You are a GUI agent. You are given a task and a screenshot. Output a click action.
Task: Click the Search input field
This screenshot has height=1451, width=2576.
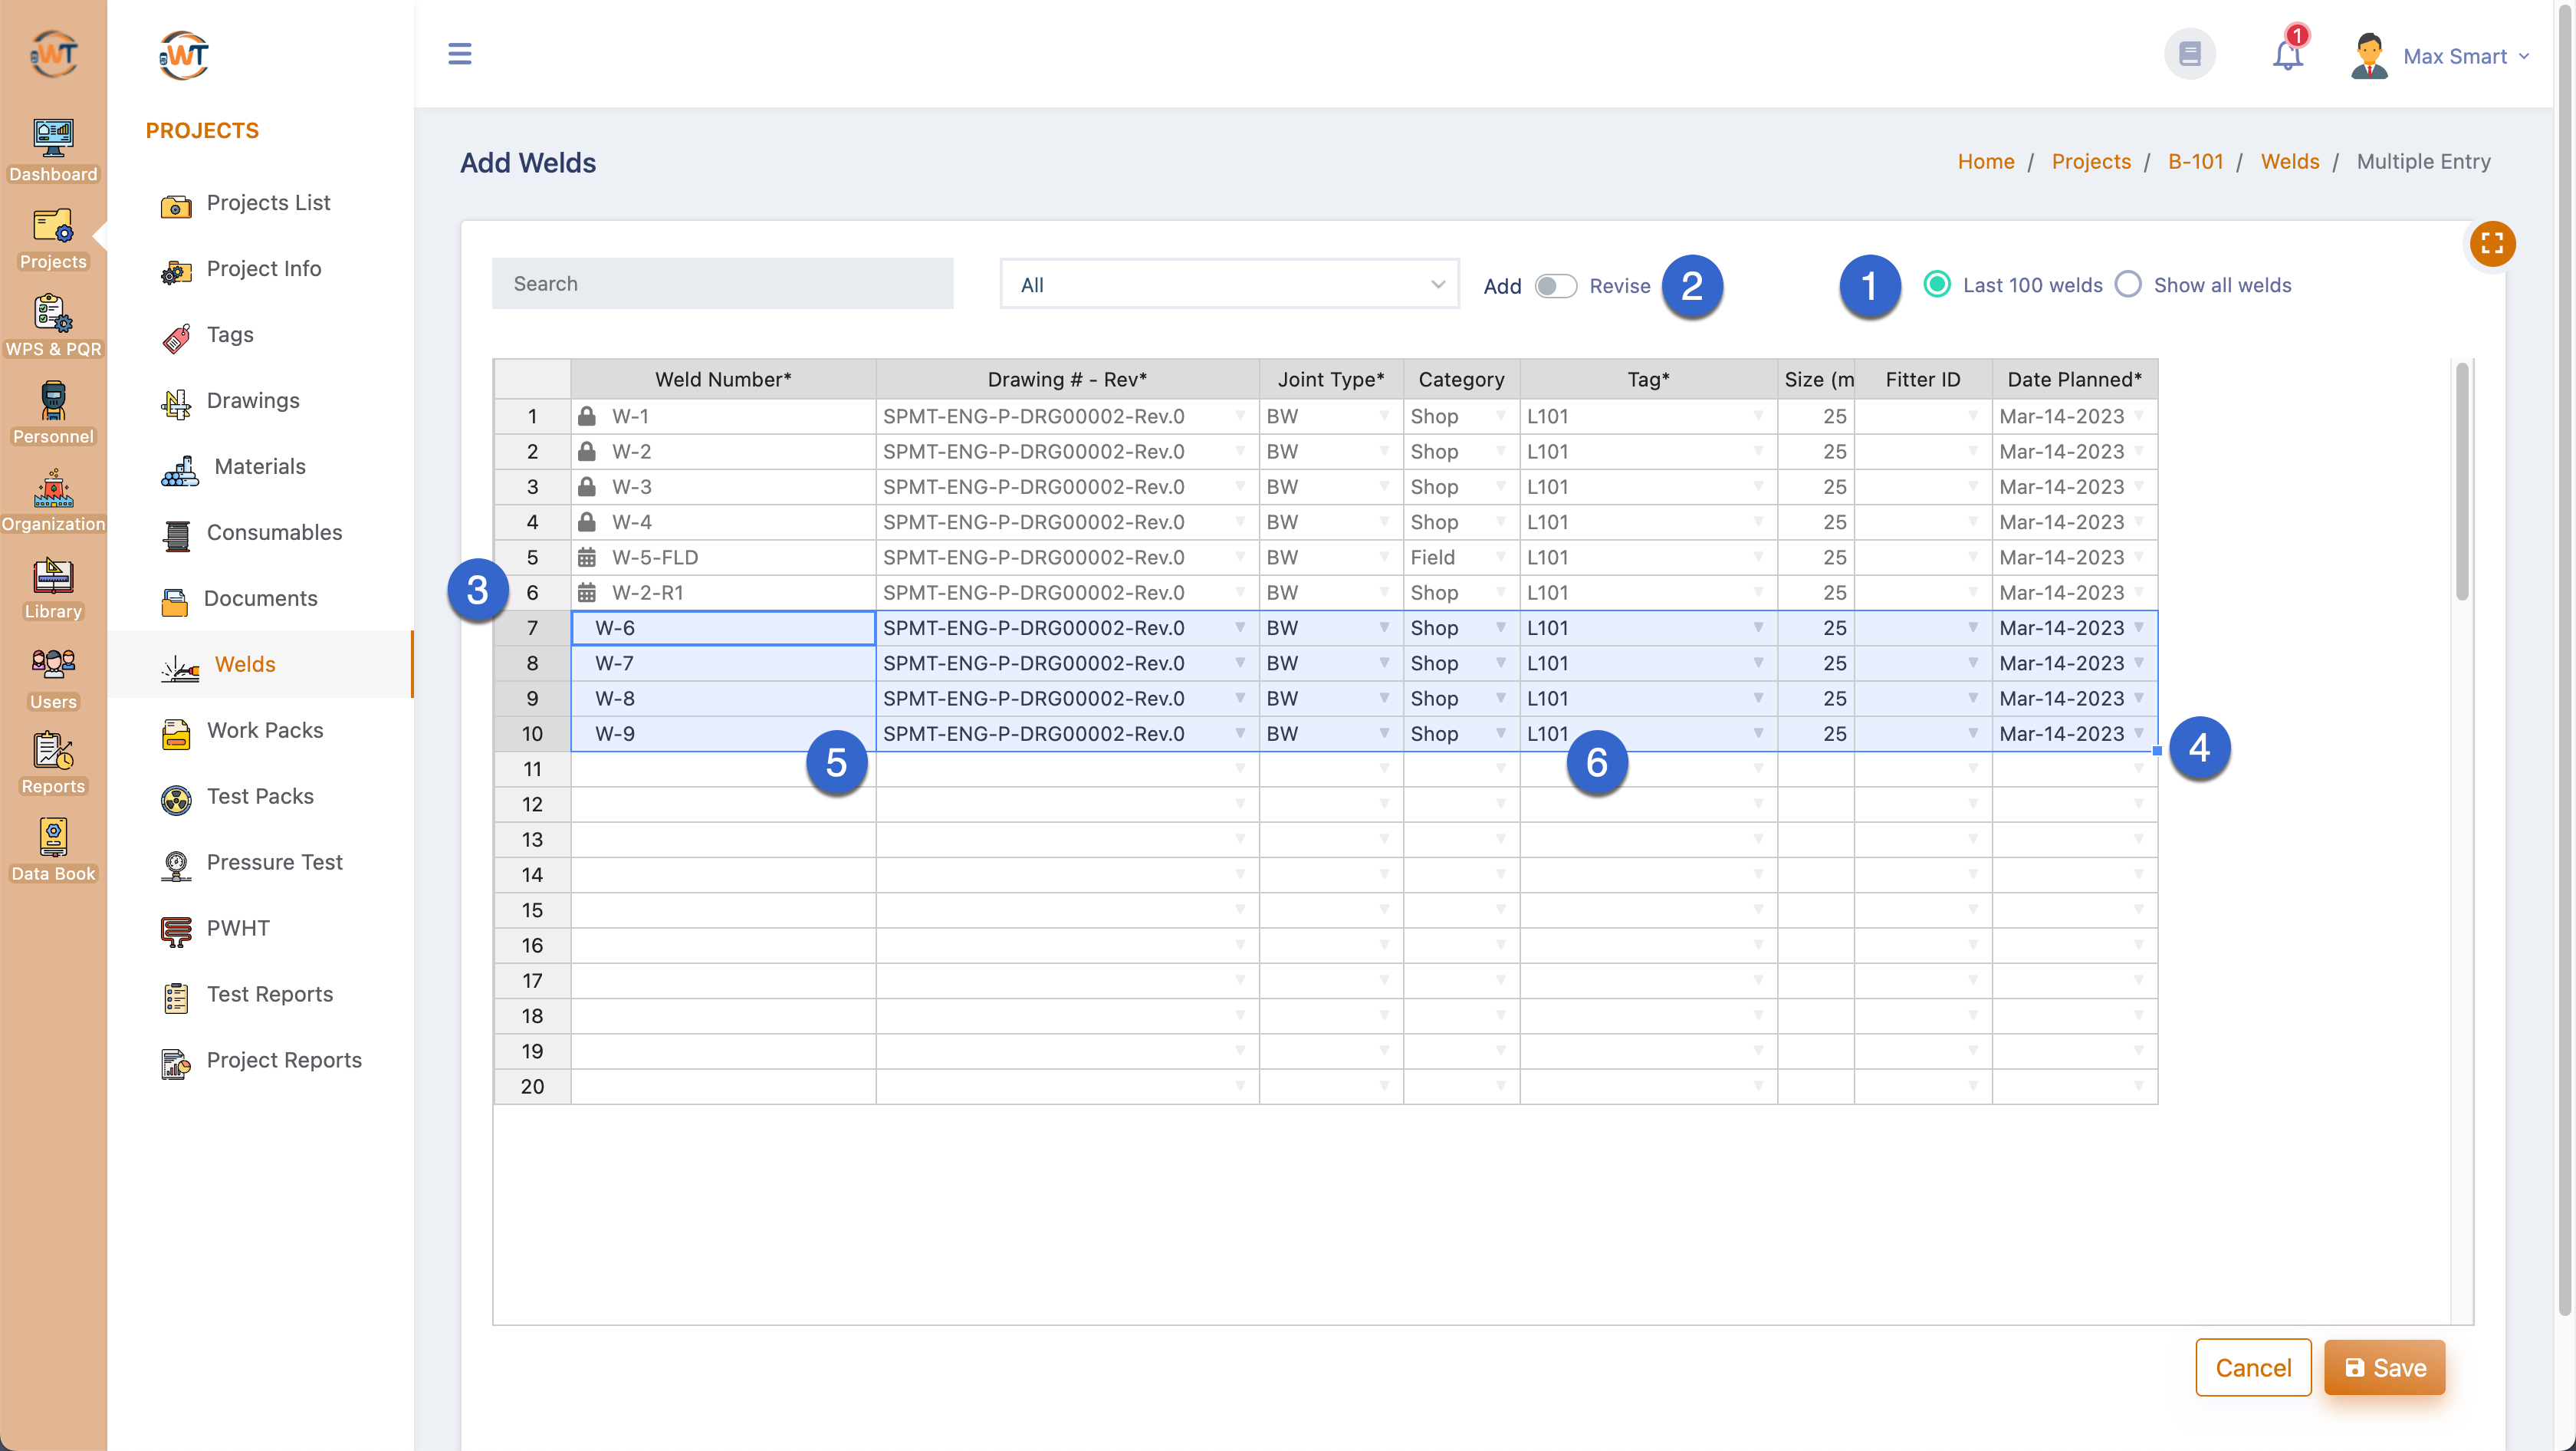pyautogui.click(x=722, y=284)
